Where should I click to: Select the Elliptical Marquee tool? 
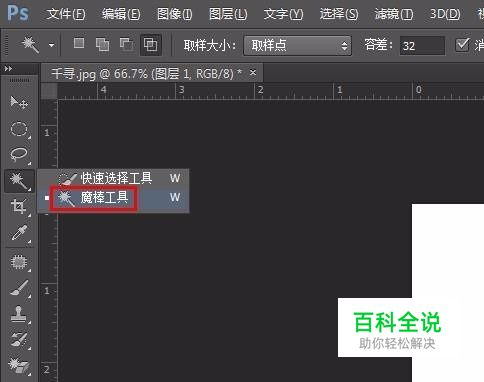coord(19,129)
